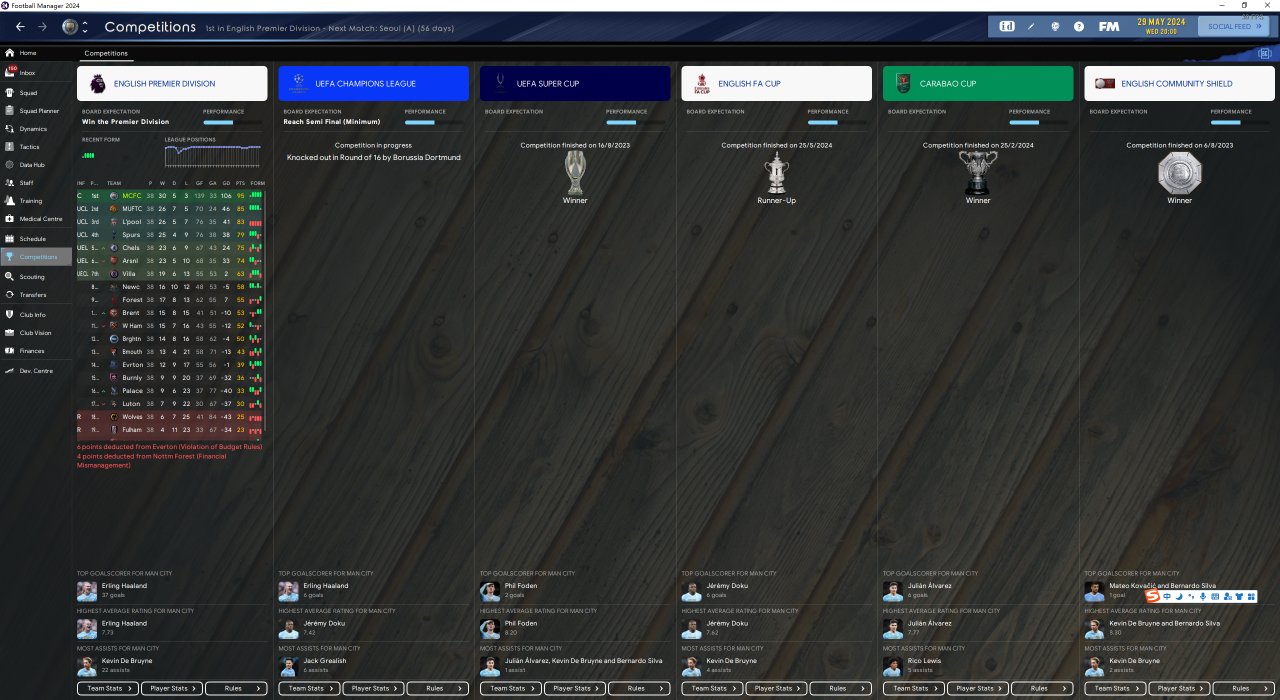Open the Man City club badge menu
The height and width of the screenshot is (700, 1280).
tap(69, 27)
